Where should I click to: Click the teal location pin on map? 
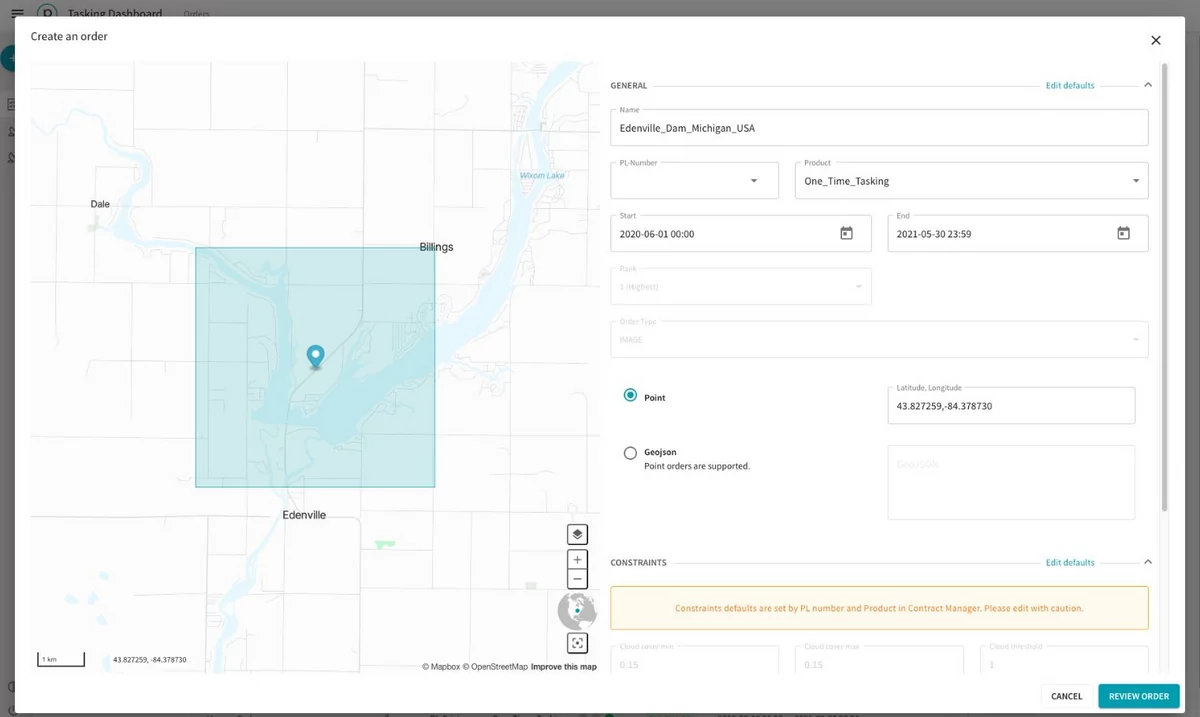click(315, 357)
